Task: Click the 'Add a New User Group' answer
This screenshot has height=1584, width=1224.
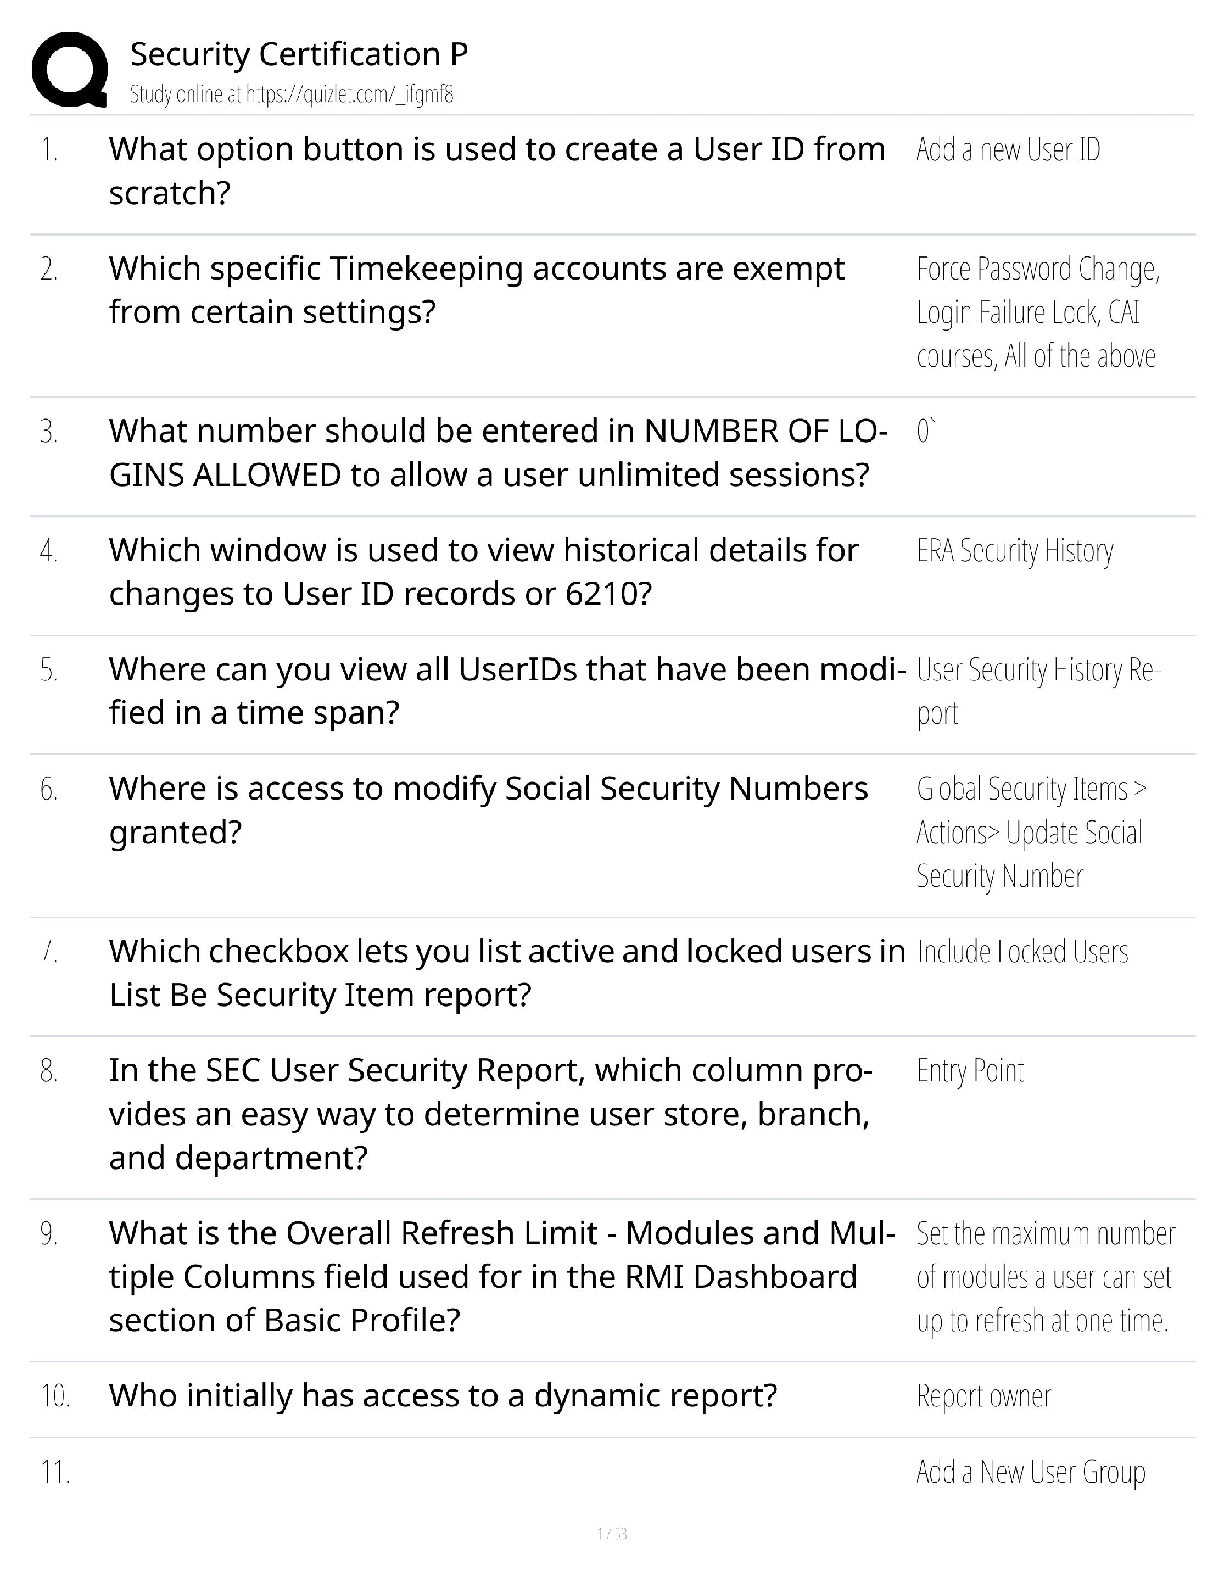Action: (1031, 1472)
